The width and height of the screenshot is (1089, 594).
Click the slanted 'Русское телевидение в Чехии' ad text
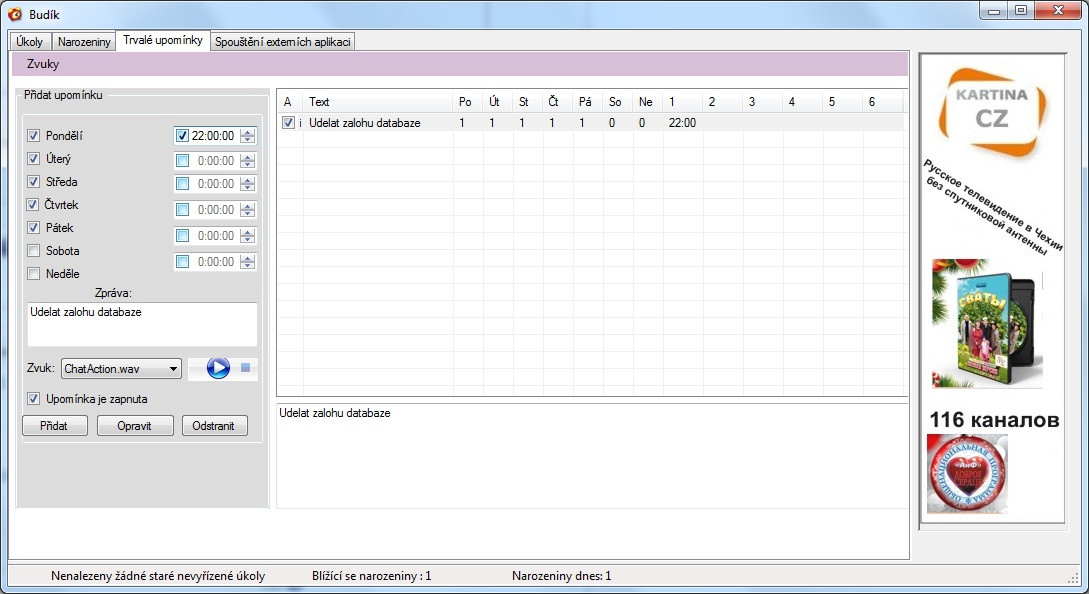(993, 206)
